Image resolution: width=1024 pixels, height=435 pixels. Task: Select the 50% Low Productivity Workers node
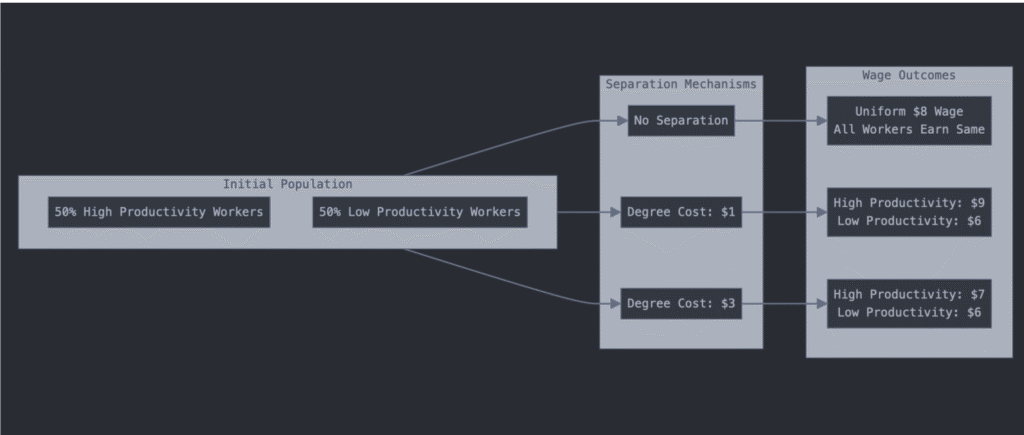pos(419,212)
